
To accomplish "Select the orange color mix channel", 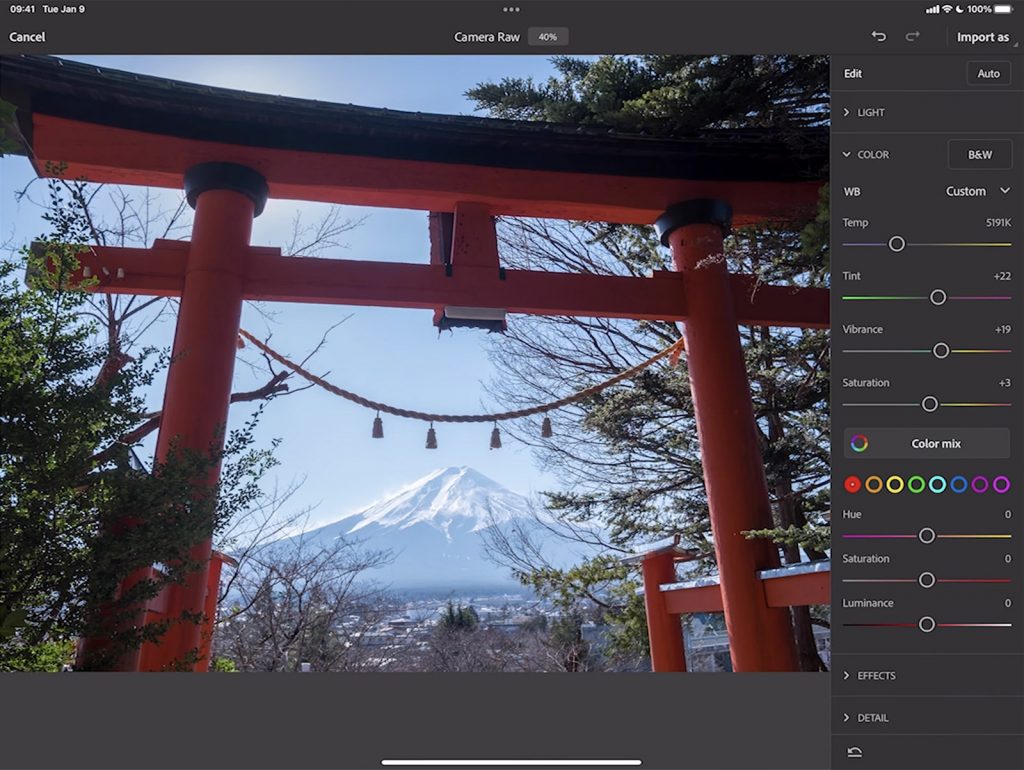I will (874, 484).
